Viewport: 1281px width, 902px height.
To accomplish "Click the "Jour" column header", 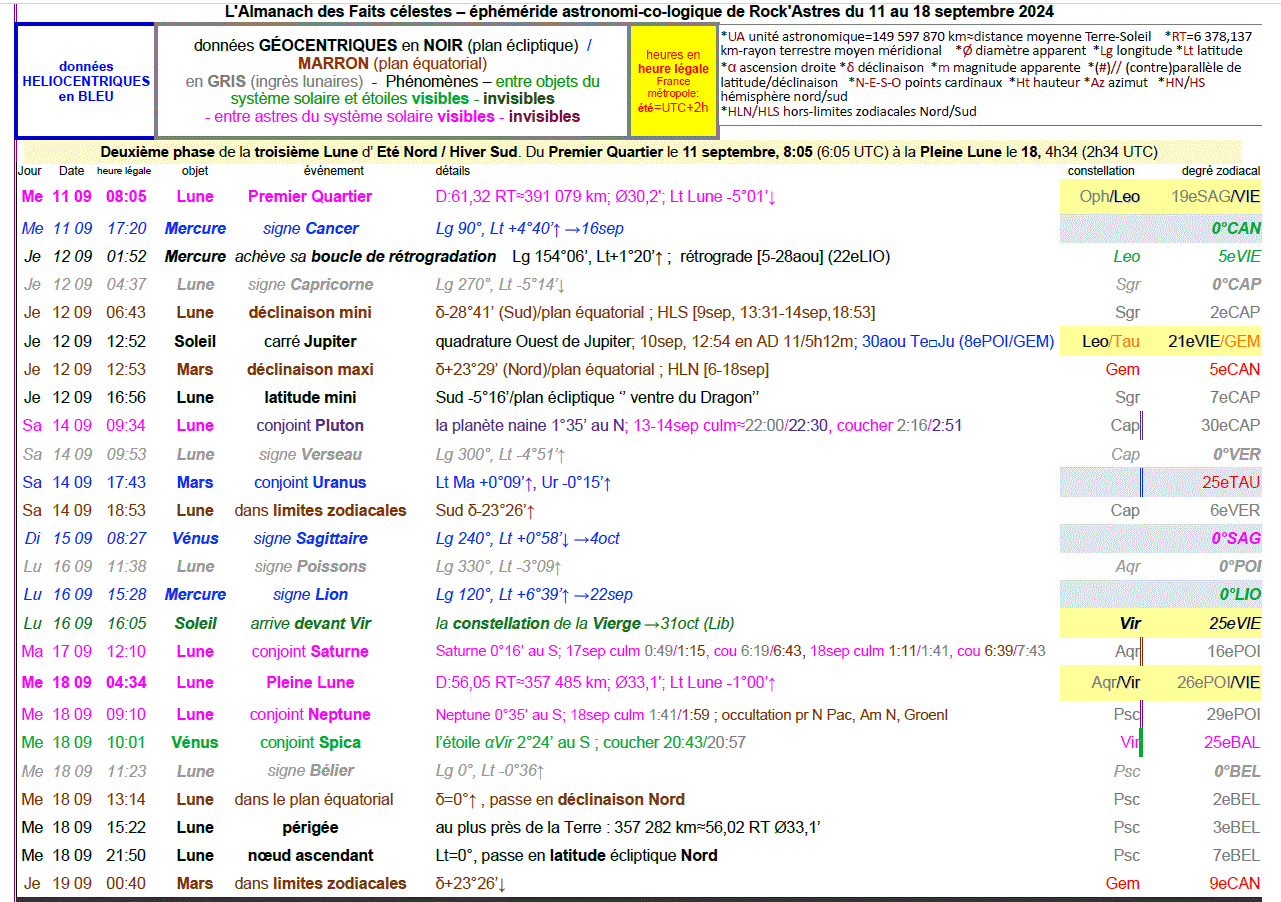I will (x=30, y=171).
